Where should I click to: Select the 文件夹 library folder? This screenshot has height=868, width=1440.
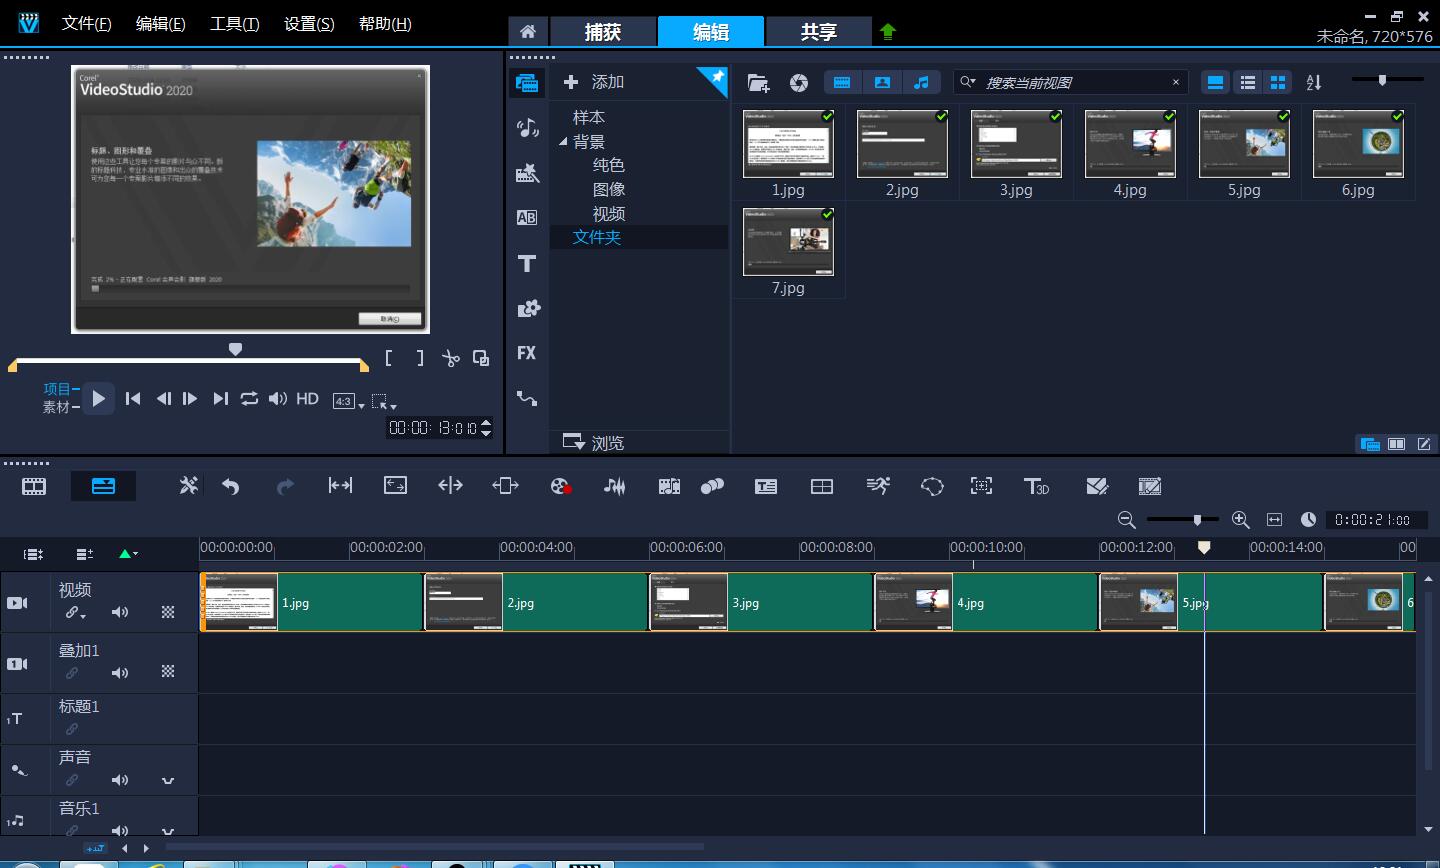tap(597, 237)
